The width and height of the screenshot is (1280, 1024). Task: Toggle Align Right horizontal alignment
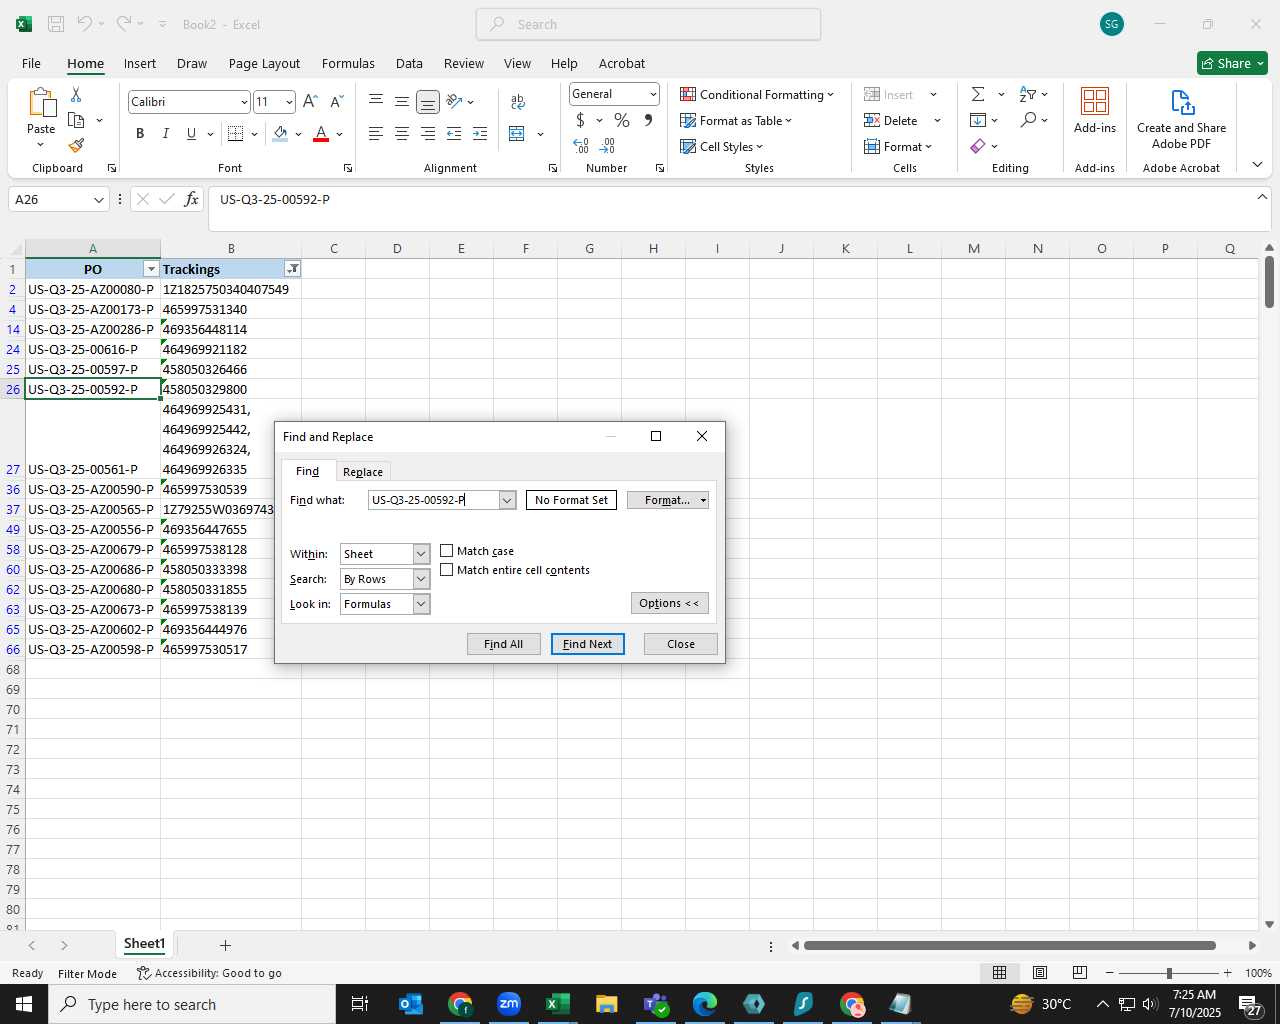pyautogui.click(x=427, y=133)
